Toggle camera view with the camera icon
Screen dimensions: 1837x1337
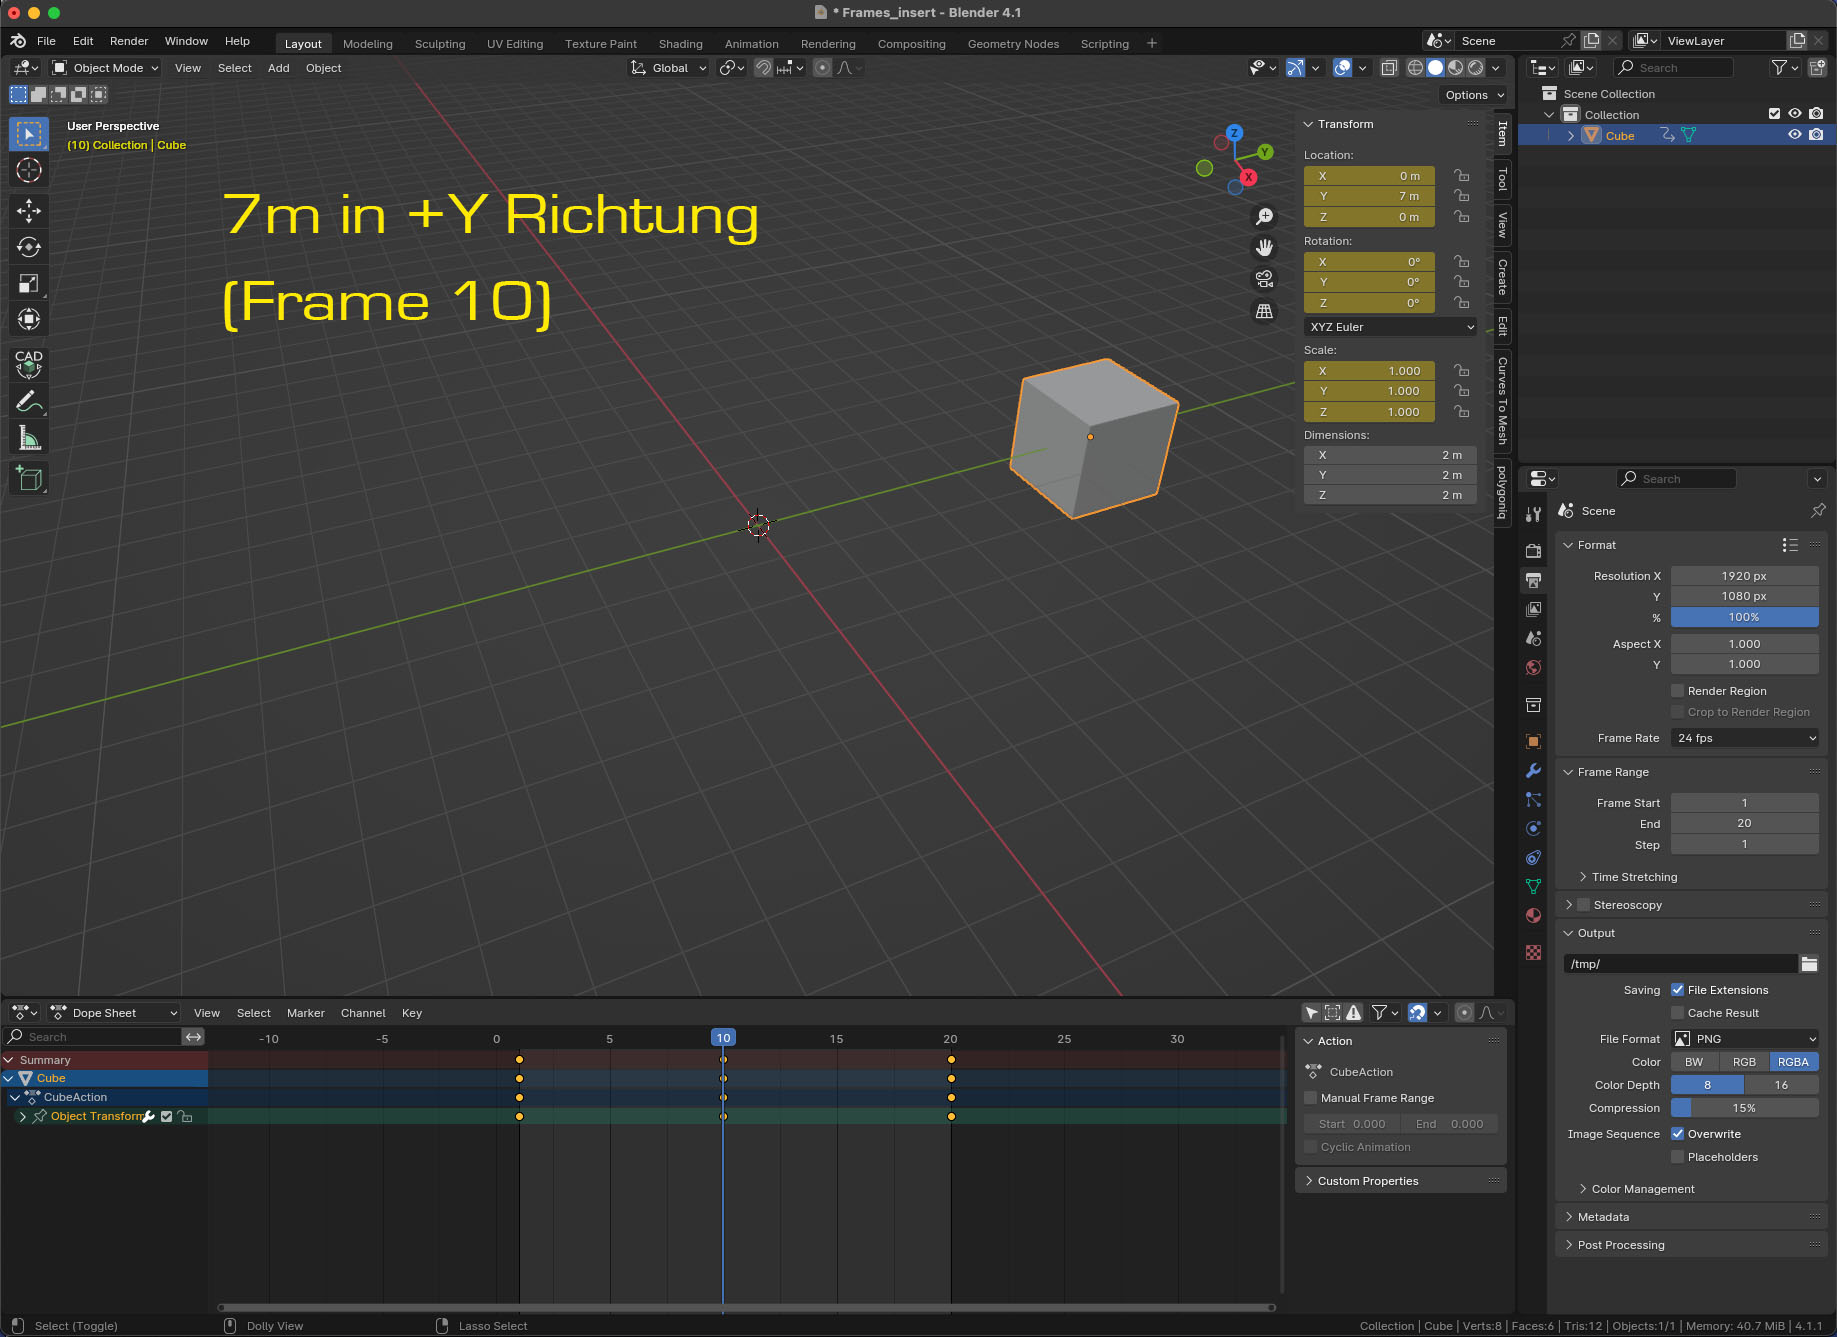point(1265,279)
